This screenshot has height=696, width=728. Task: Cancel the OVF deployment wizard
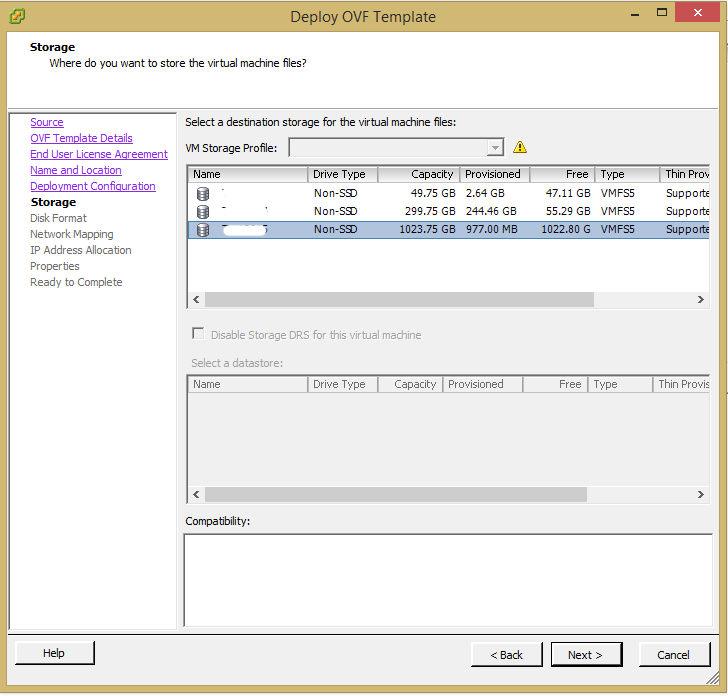pos(674,655)
